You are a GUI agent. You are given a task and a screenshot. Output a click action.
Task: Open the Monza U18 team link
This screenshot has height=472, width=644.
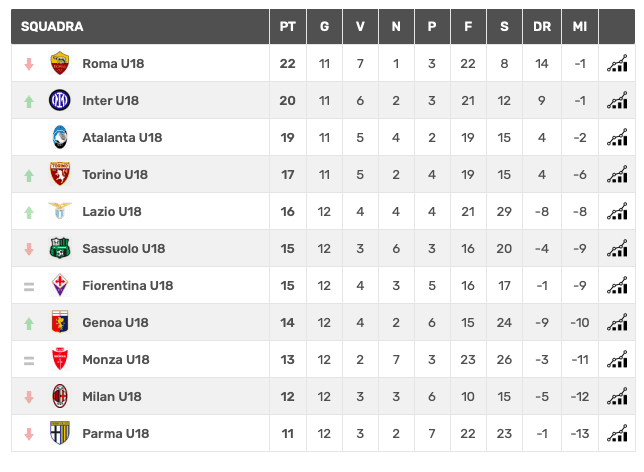(116, 359)
